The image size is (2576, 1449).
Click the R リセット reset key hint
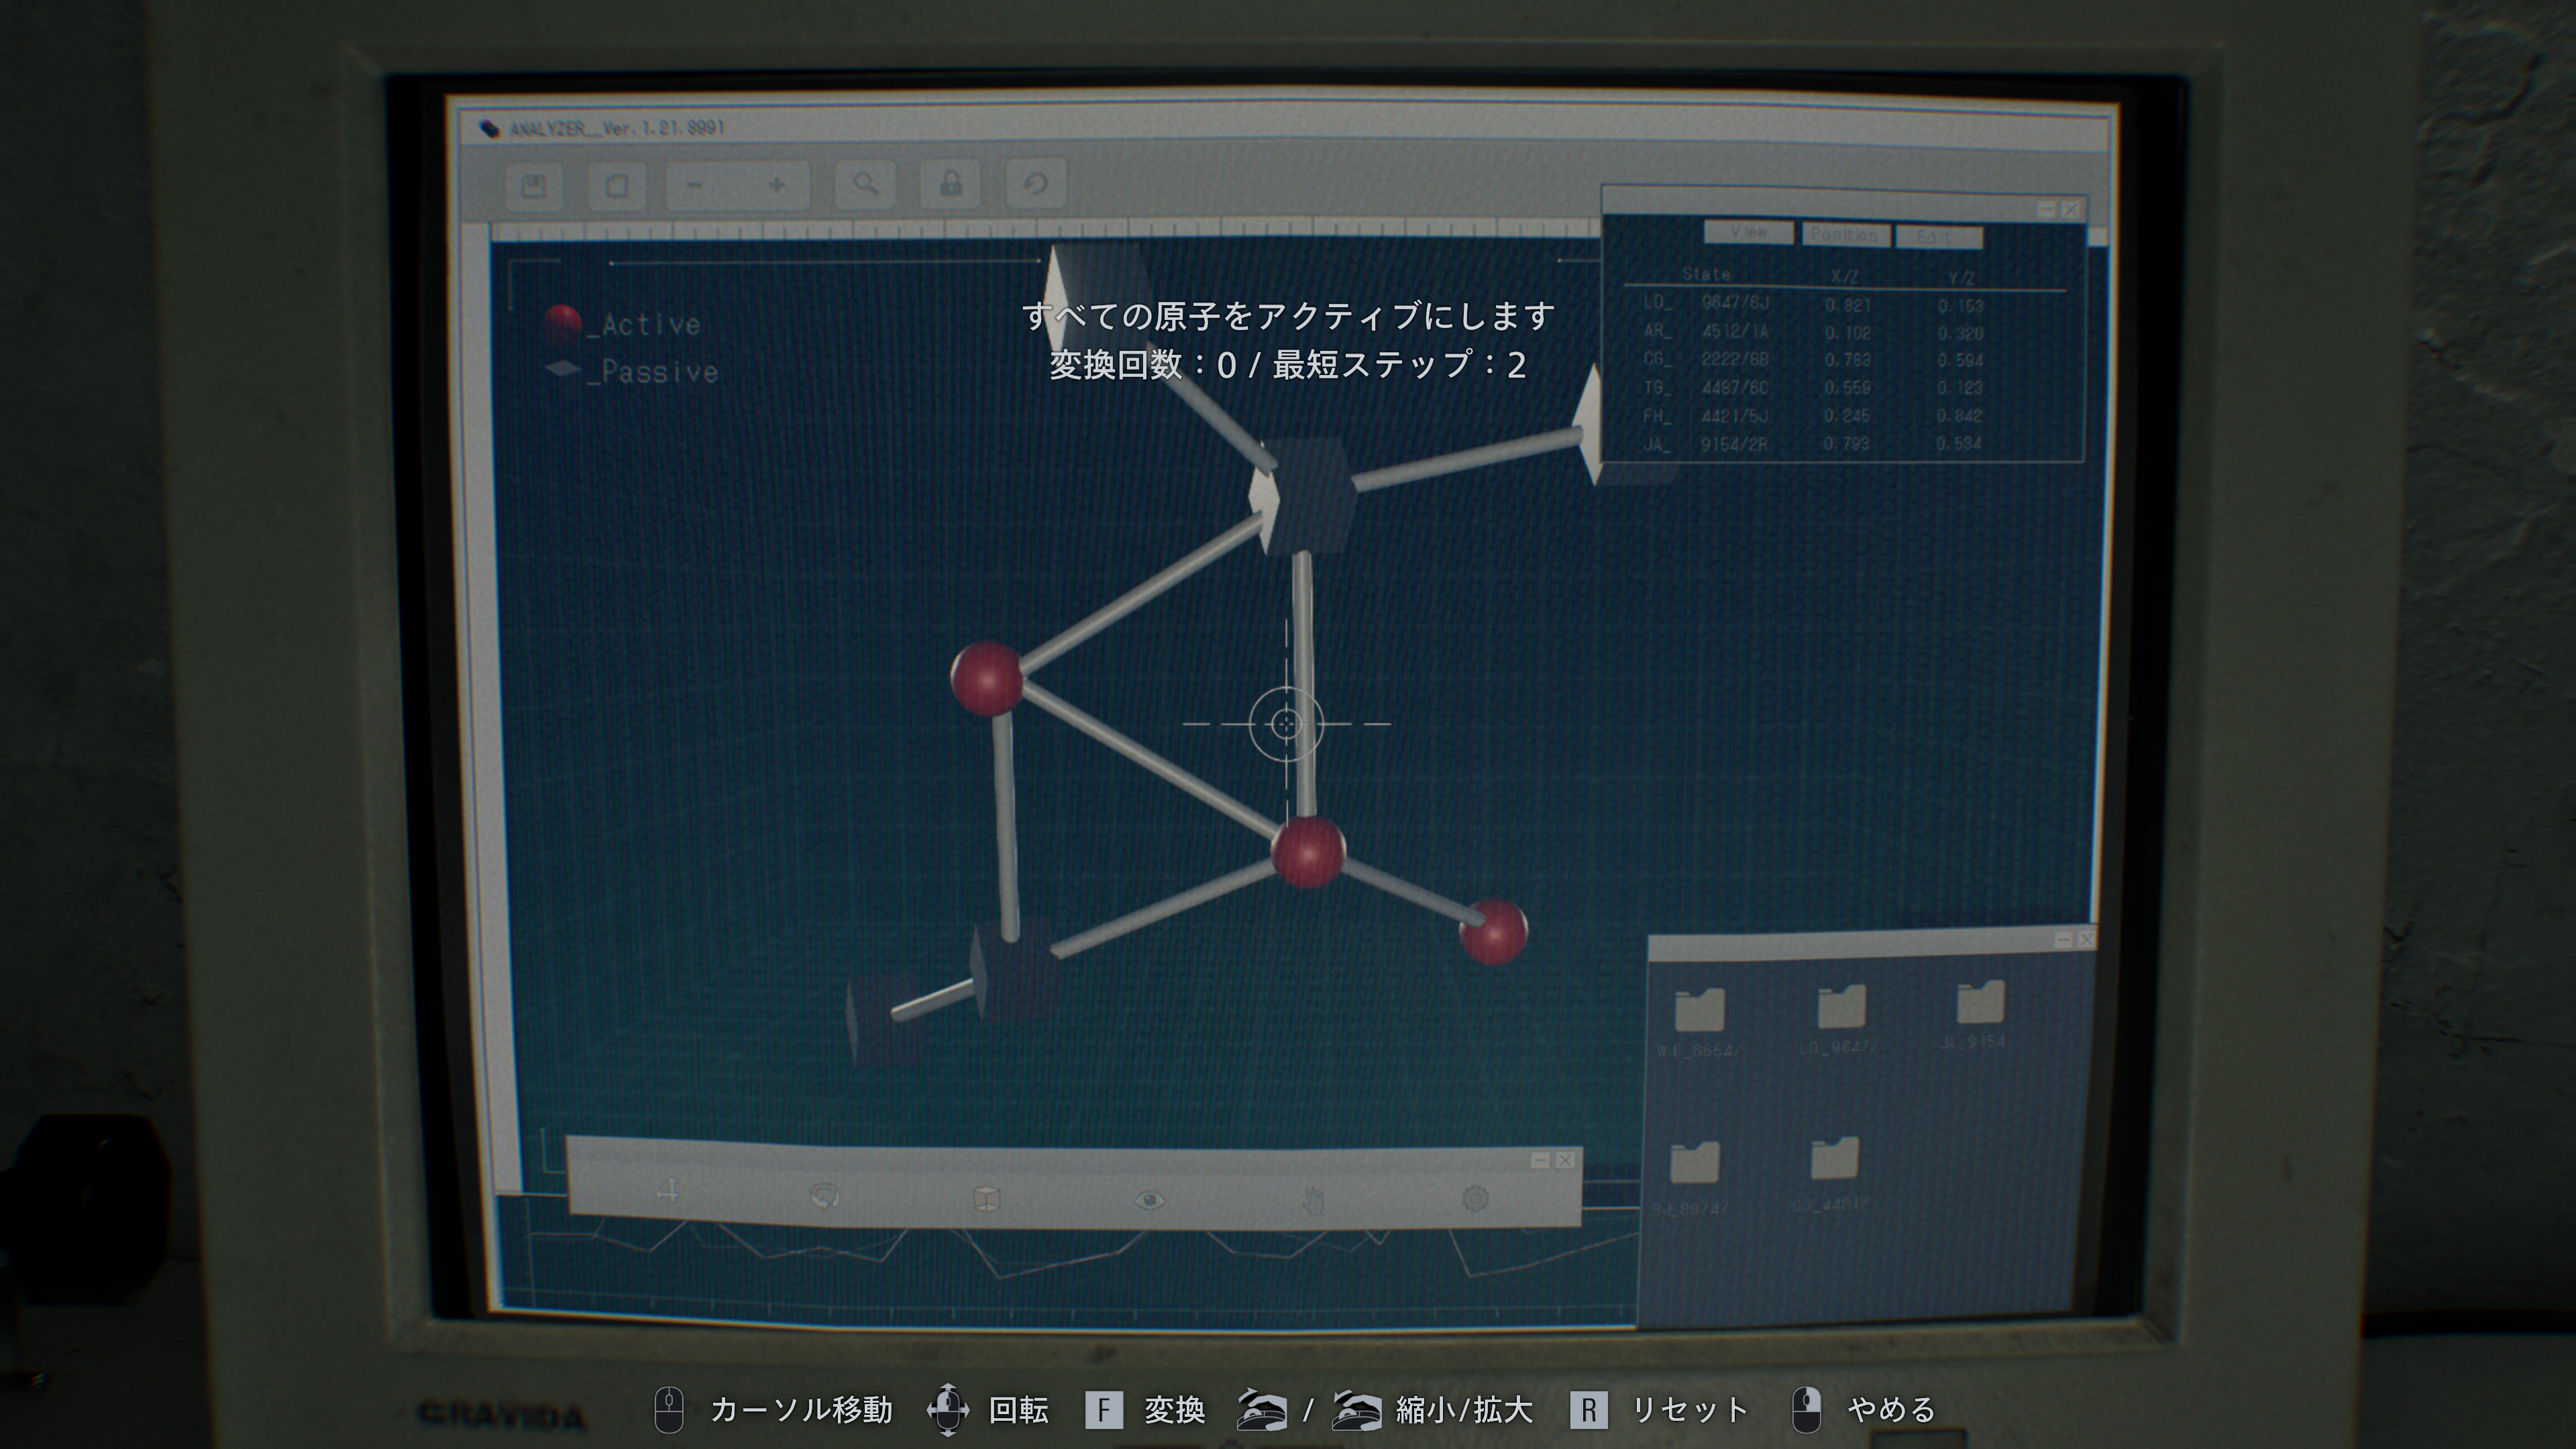click(1659, 1410)
